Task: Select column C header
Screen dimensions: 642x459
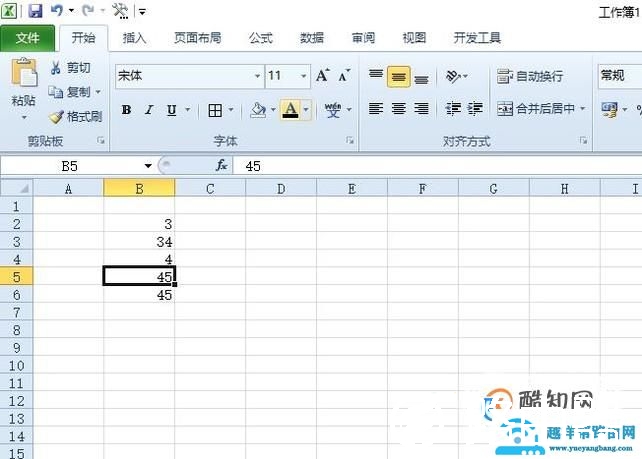Action: click(x=210, y=189)
